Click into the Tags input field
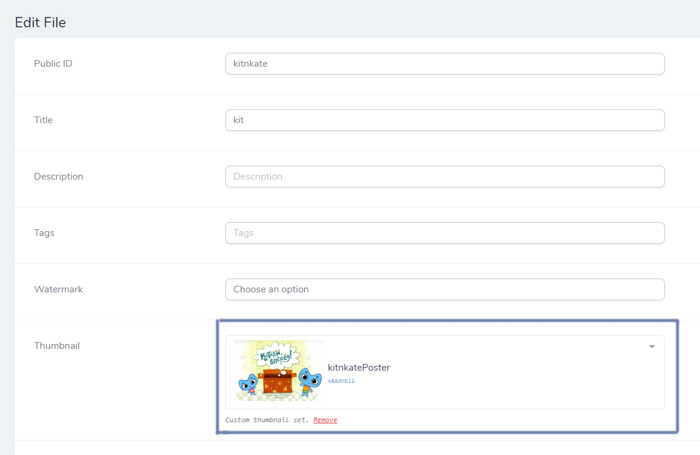This screenshot has width=700, height=455. [x=445, y=233]
